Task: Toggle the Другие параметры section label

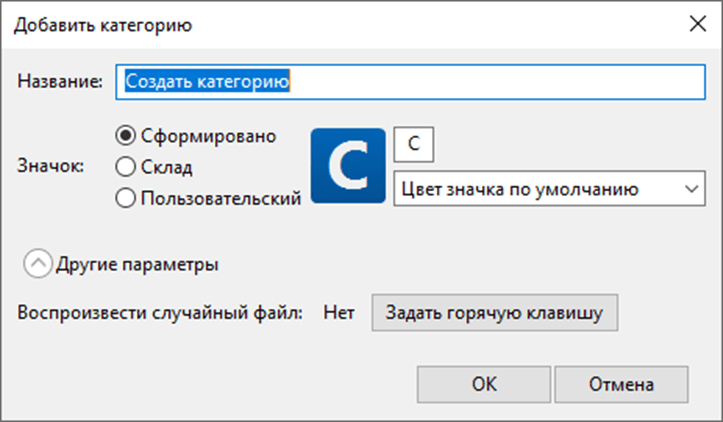Action: tap(137, 264)
